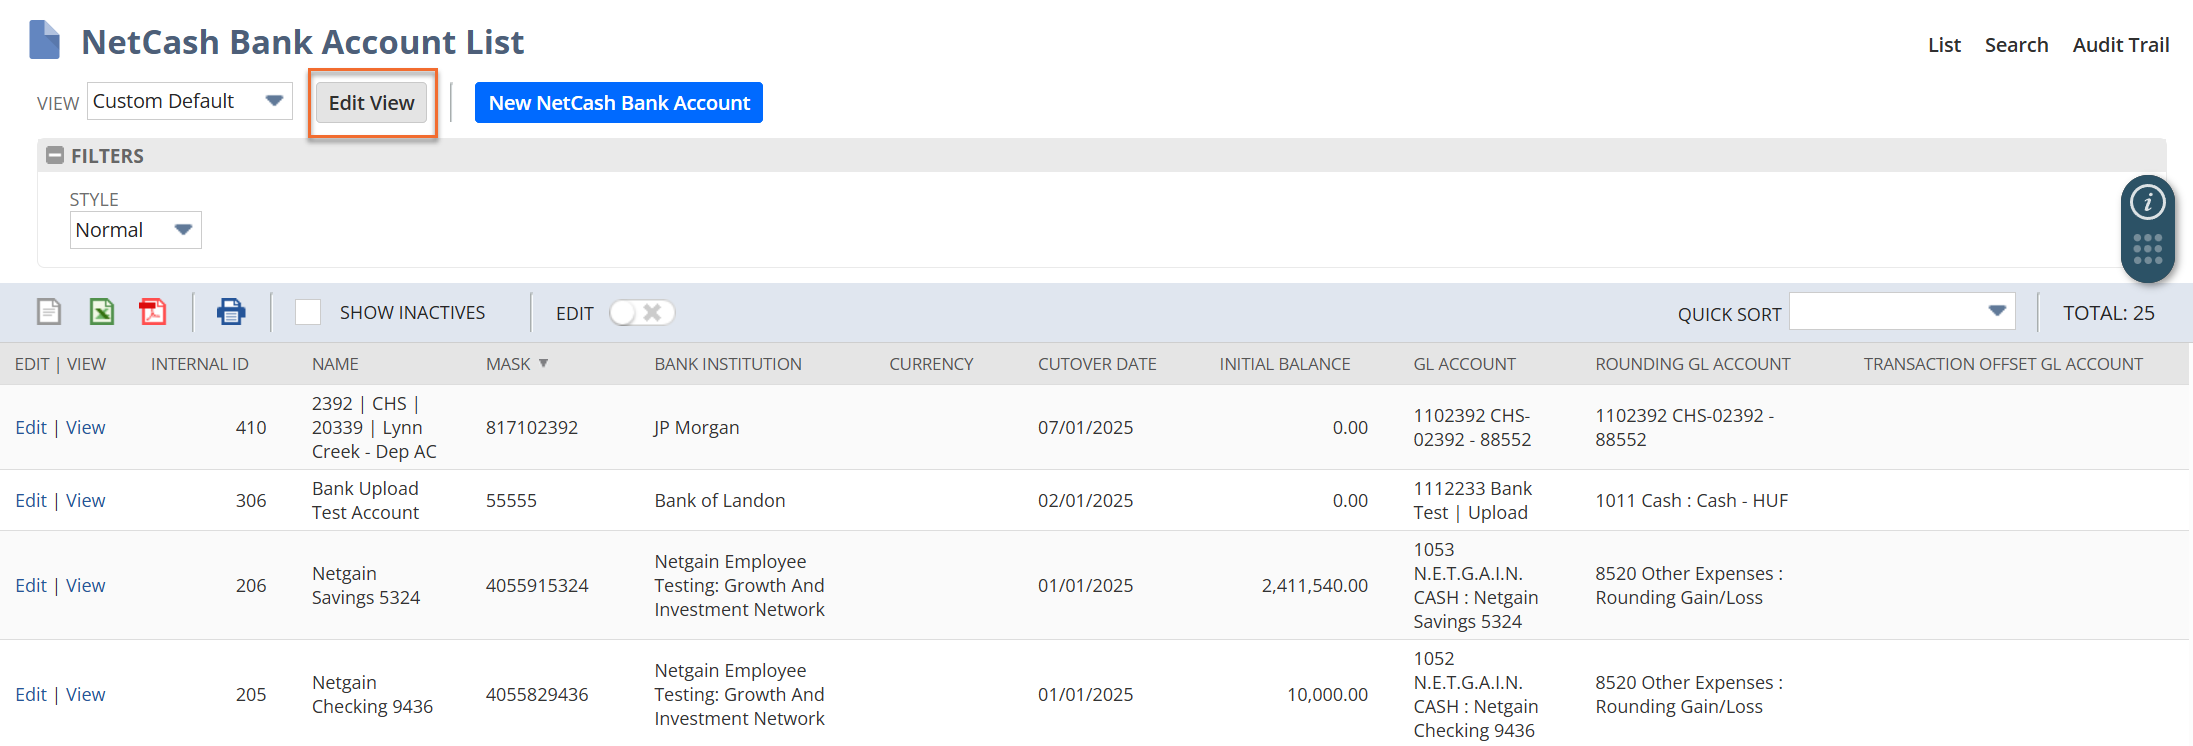Click the print list icon

tap(231, 312)
